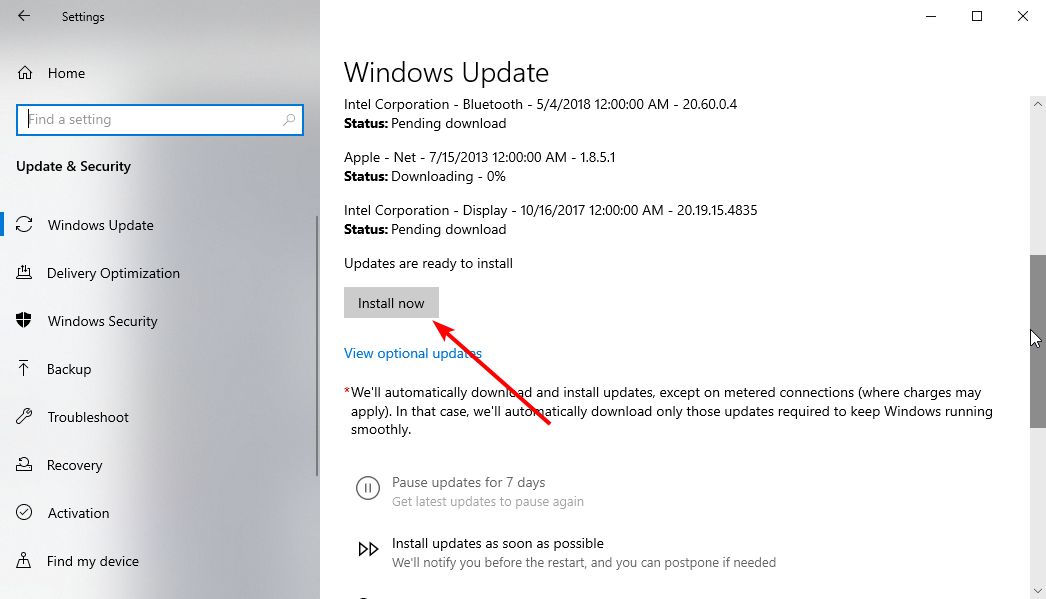Click the scrollbar up arrow
This screenshot has height=599, width=1046.
[x=1037, y=105]
